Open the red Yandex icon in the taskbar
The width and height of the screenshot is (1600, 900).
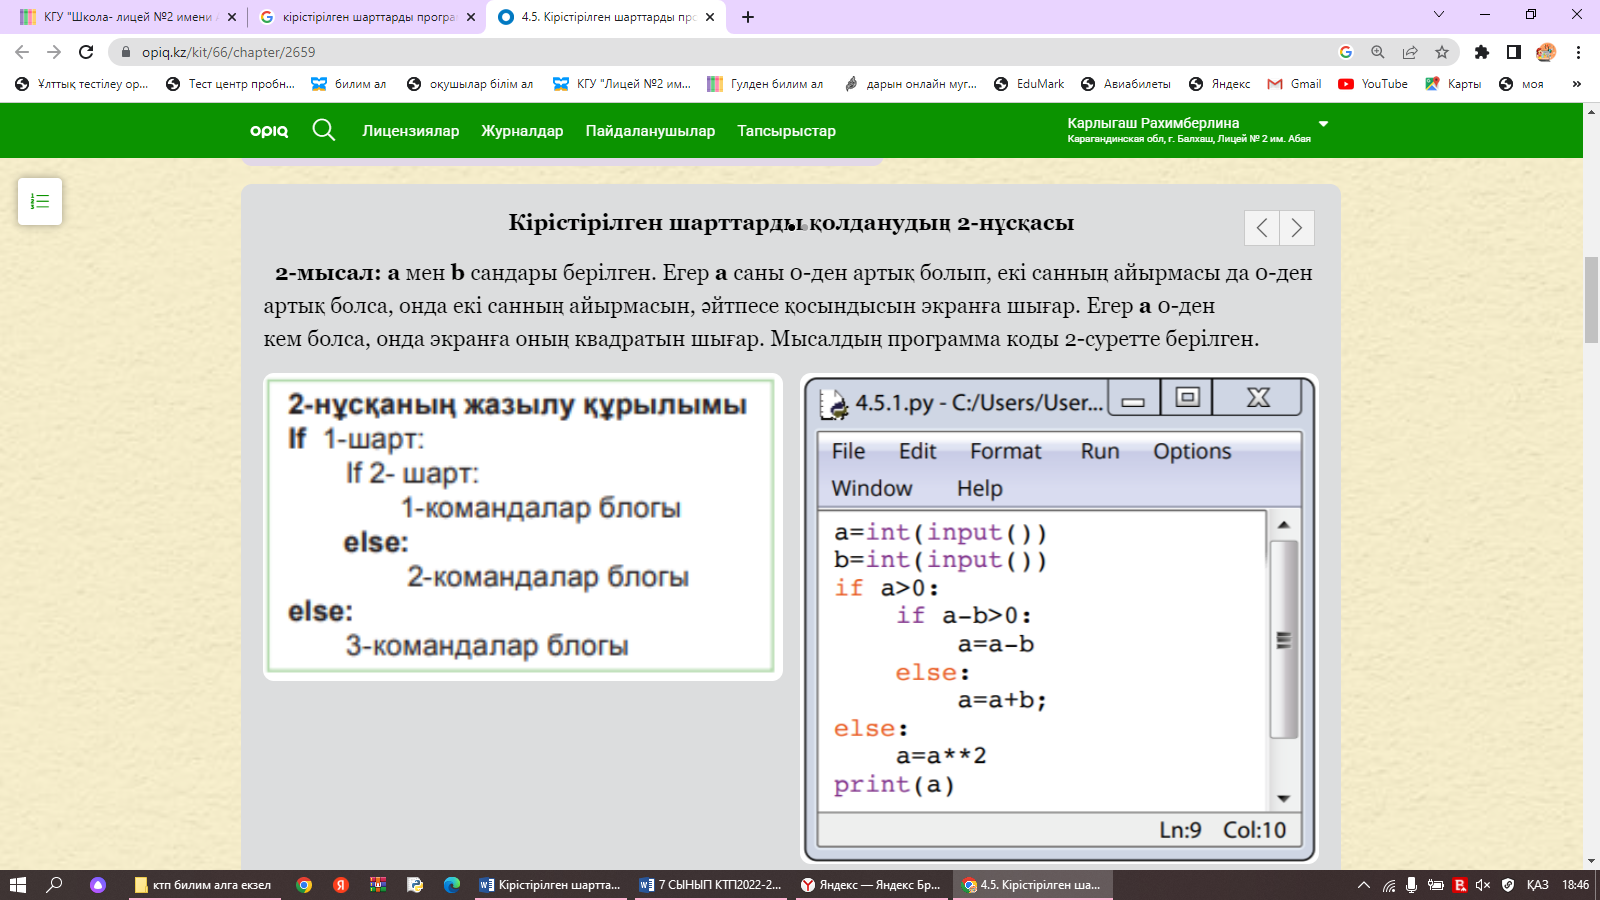point(341,885)
